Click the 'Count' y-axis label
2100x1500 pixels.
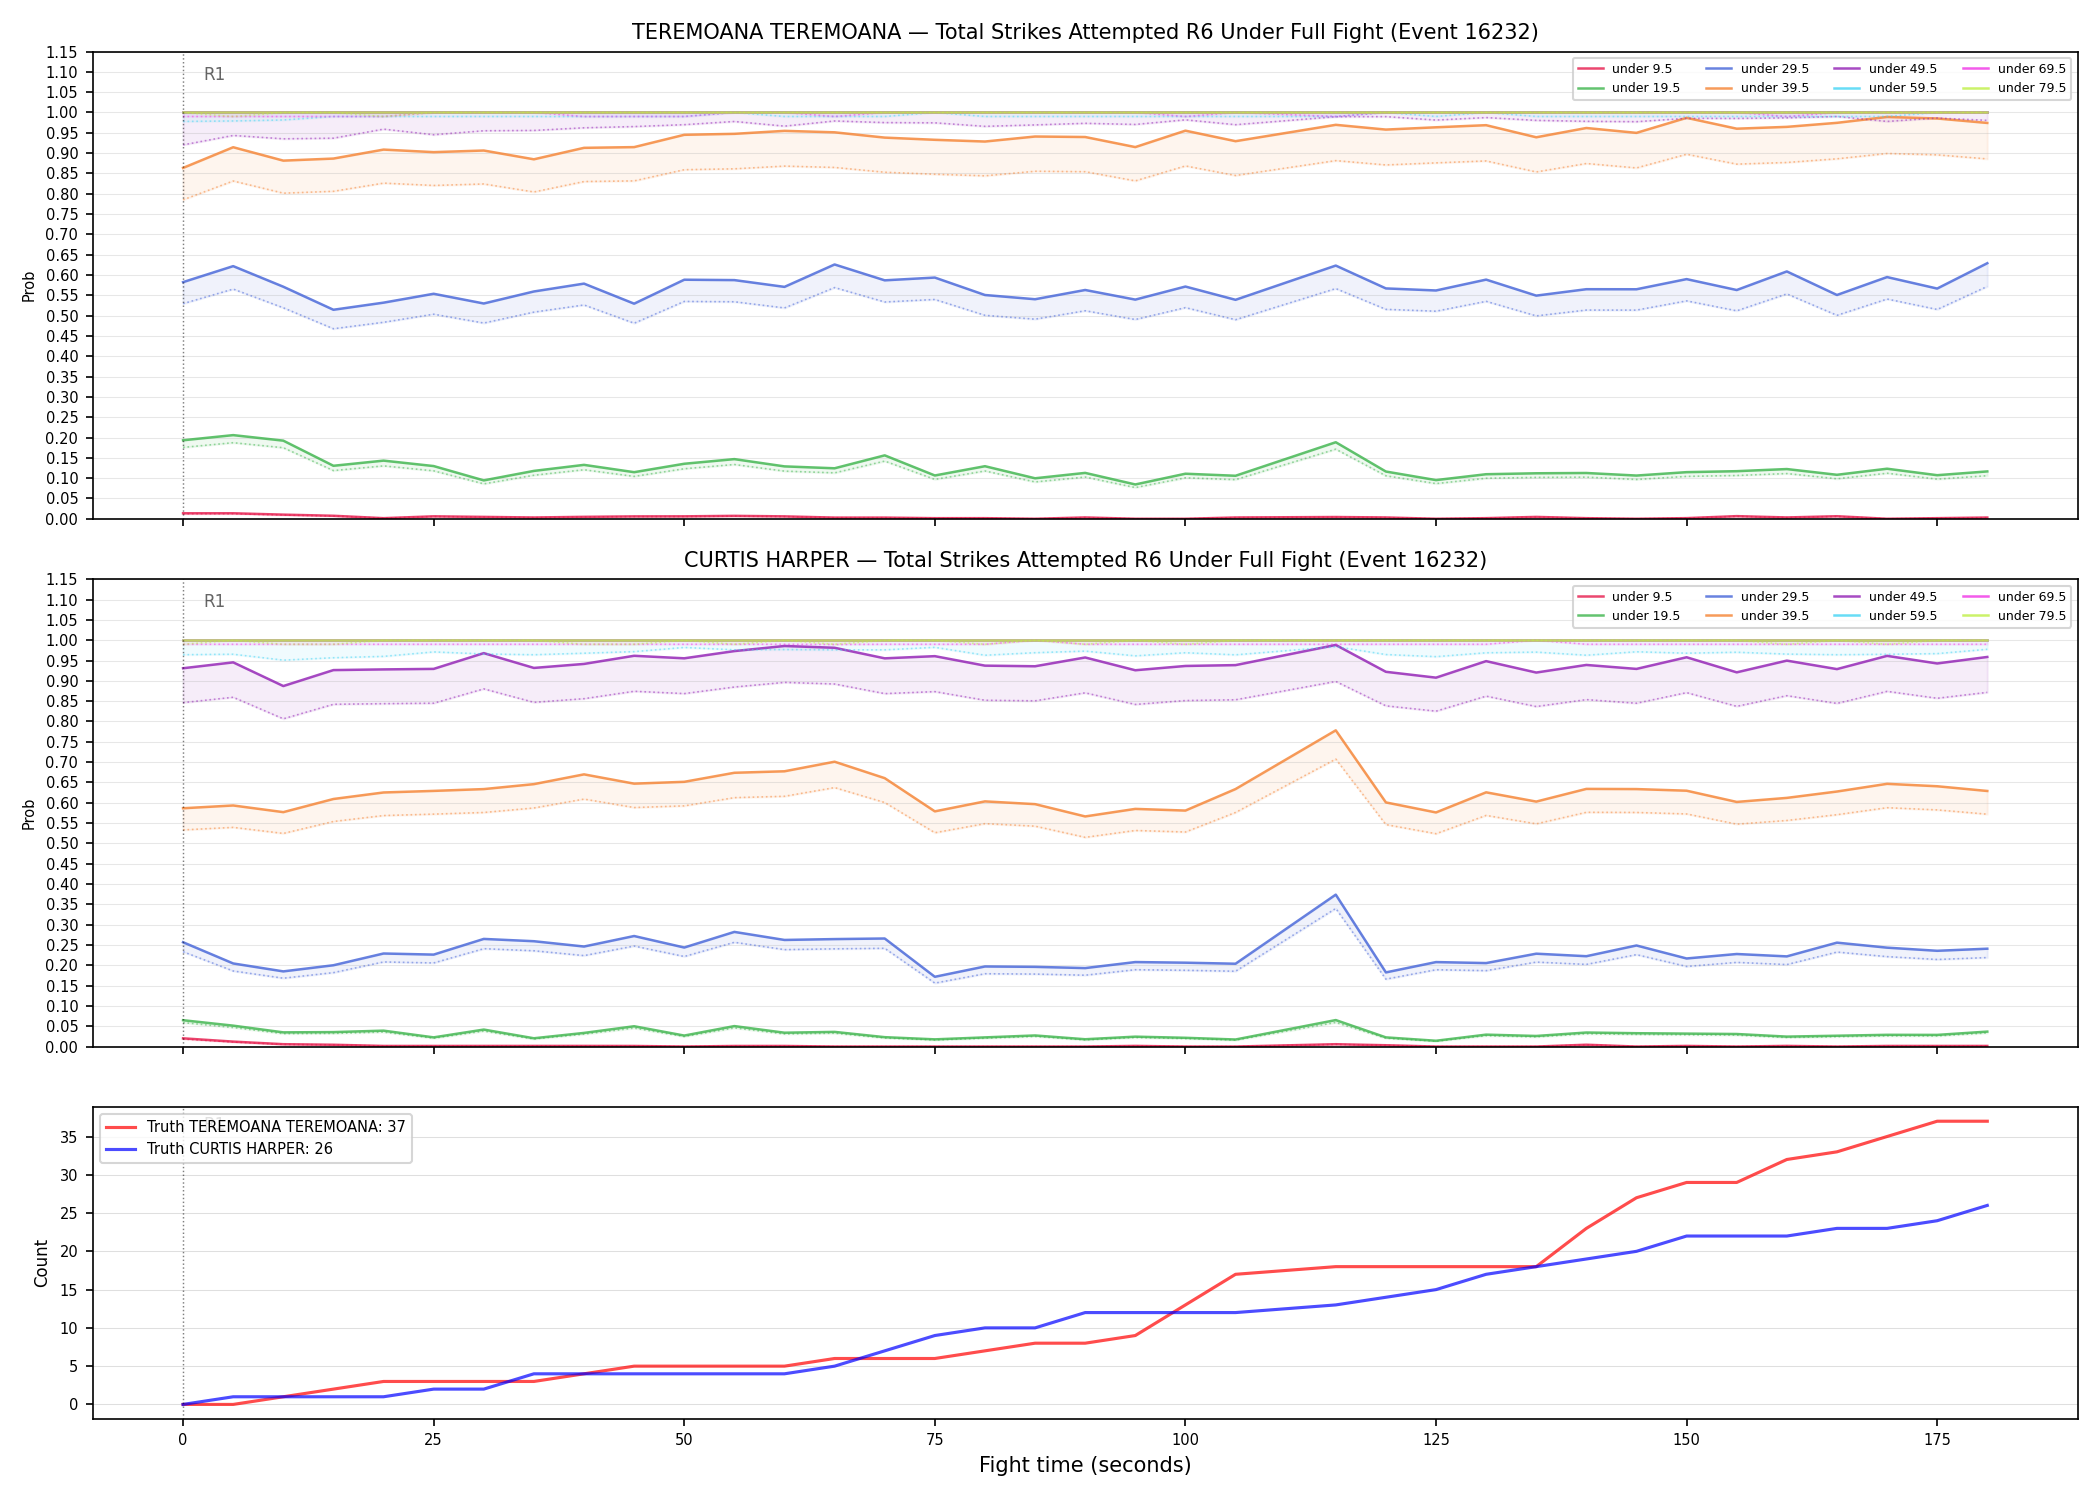[x=41, y=1263]
